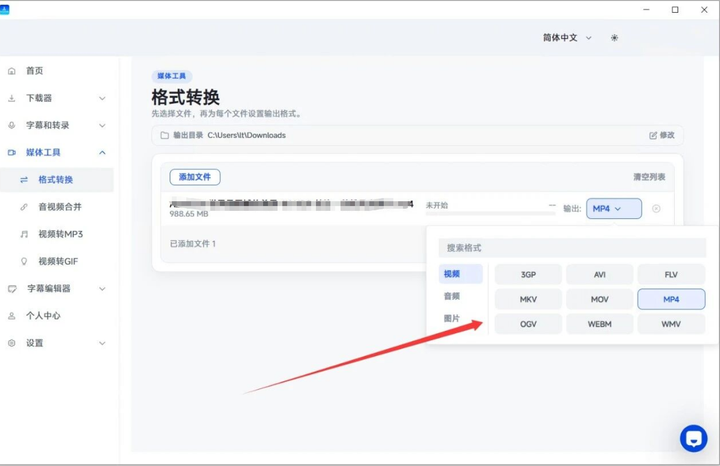The width and height of the screenshot is (720, 466).
Task: Click the person icon beside 个人中心
Action: [12, 316]
